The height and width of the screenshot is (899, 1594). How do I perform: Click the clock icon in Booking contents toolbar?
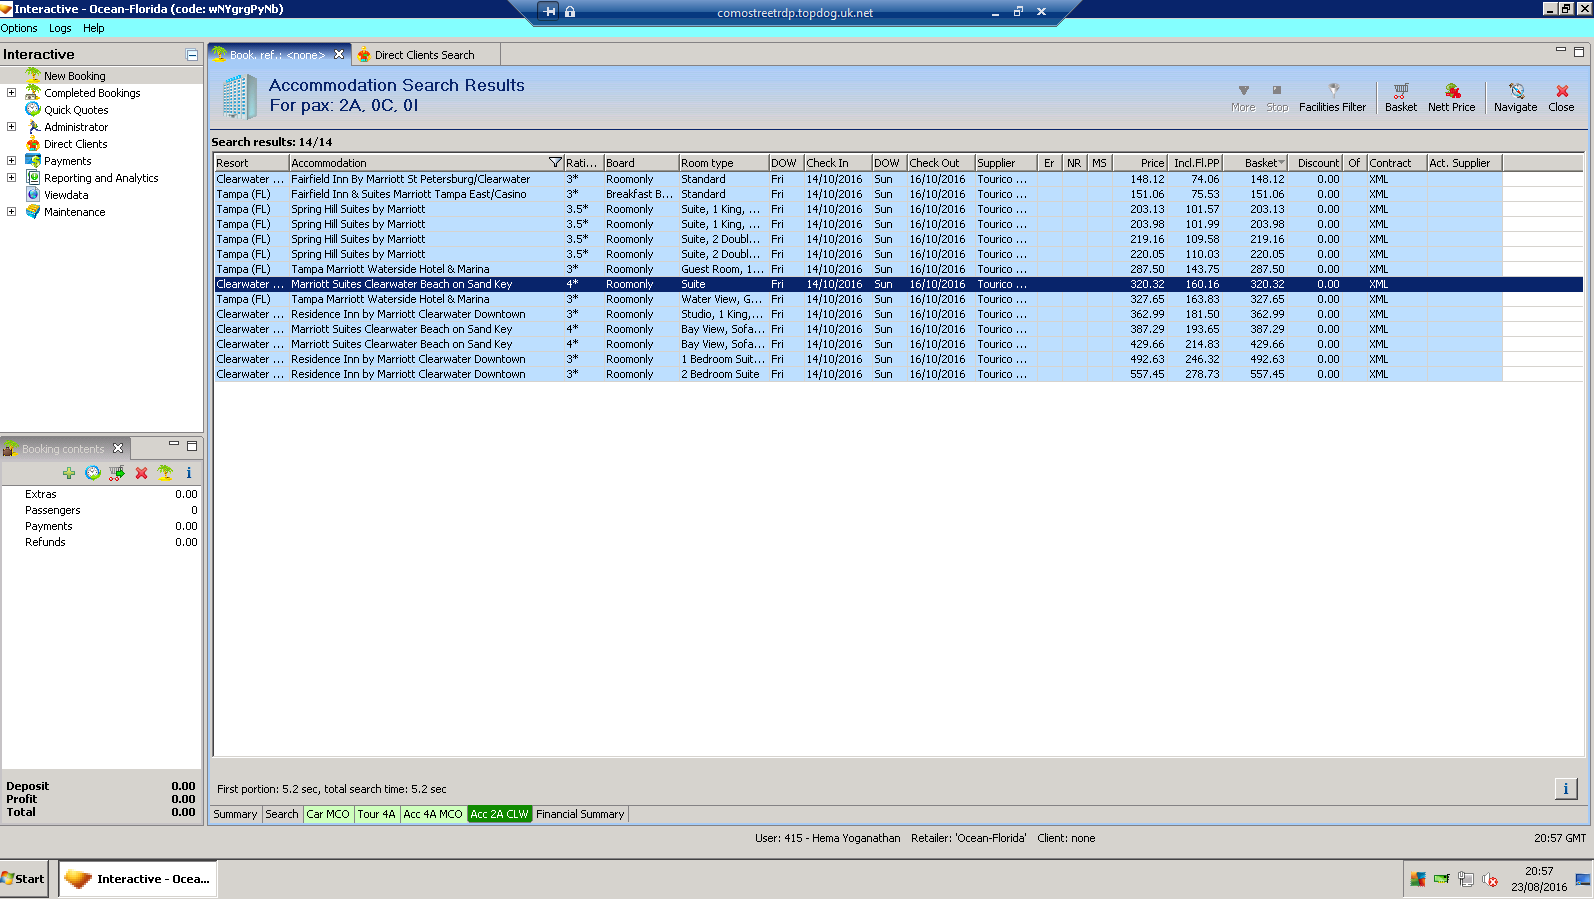[93, 473]
